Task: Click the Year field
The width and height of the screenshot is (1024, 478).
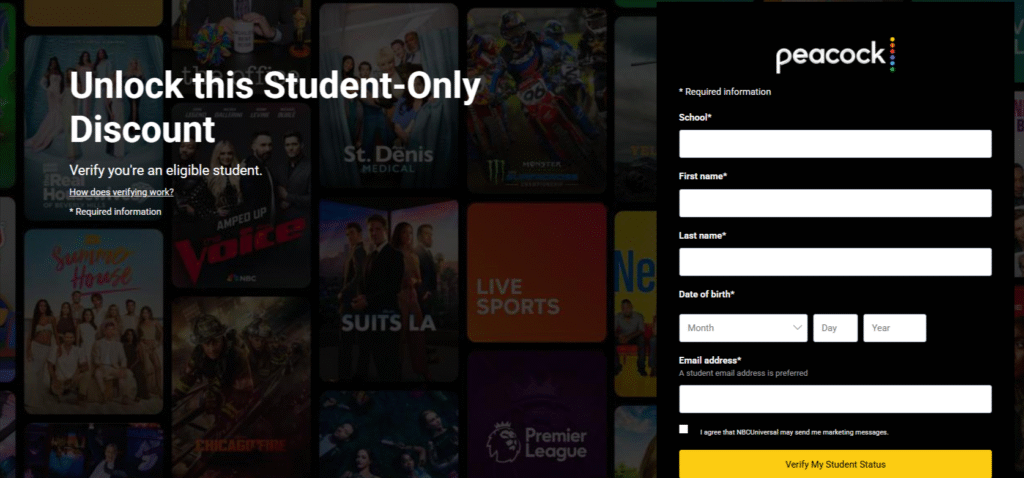Action: [895, 328]
